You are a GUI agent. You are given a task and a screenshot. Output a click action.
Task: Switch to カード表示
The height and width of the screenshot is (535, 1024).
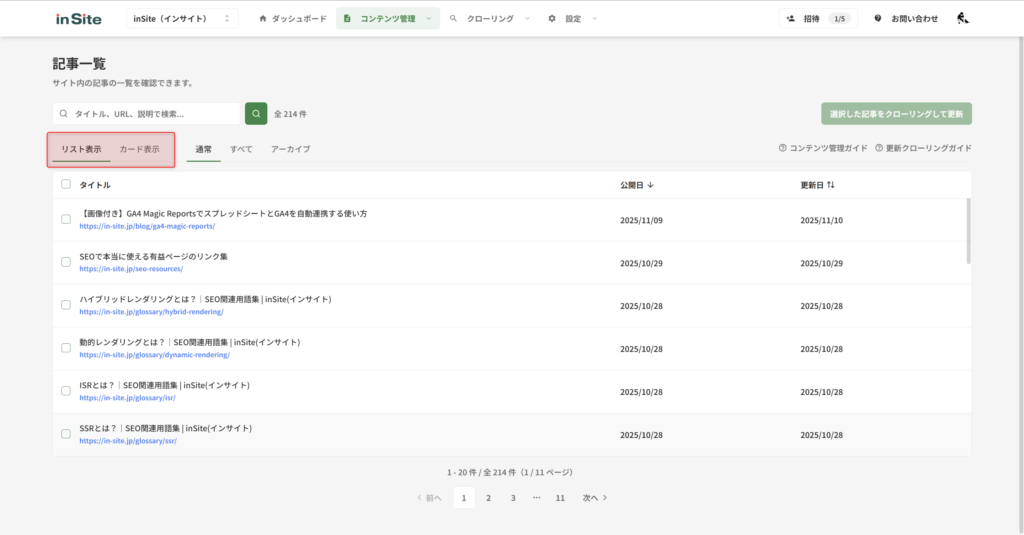pyautogui.click(x=139, y=149)
